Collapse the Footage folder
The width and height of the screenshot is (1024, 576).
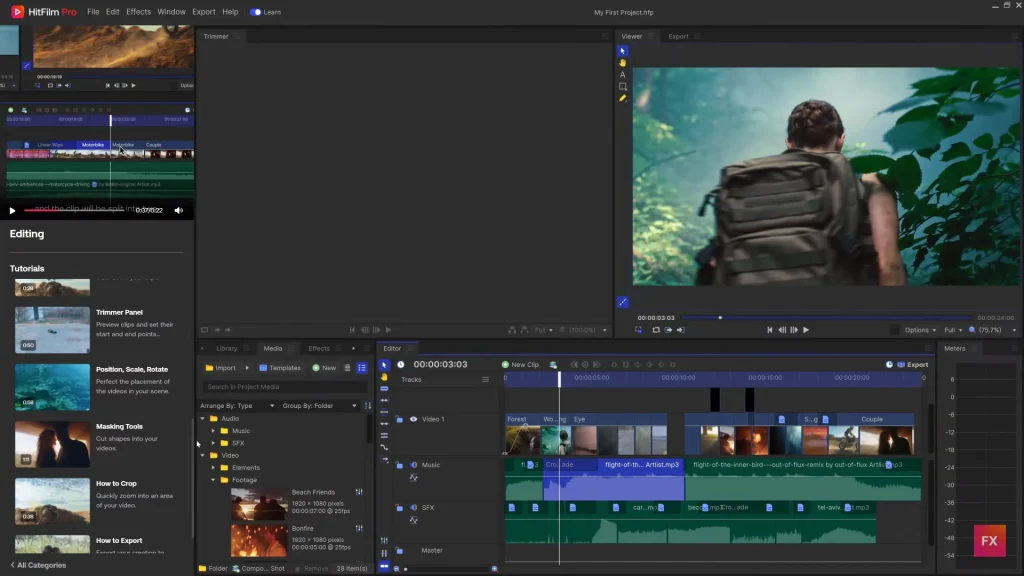pos(213,480)
